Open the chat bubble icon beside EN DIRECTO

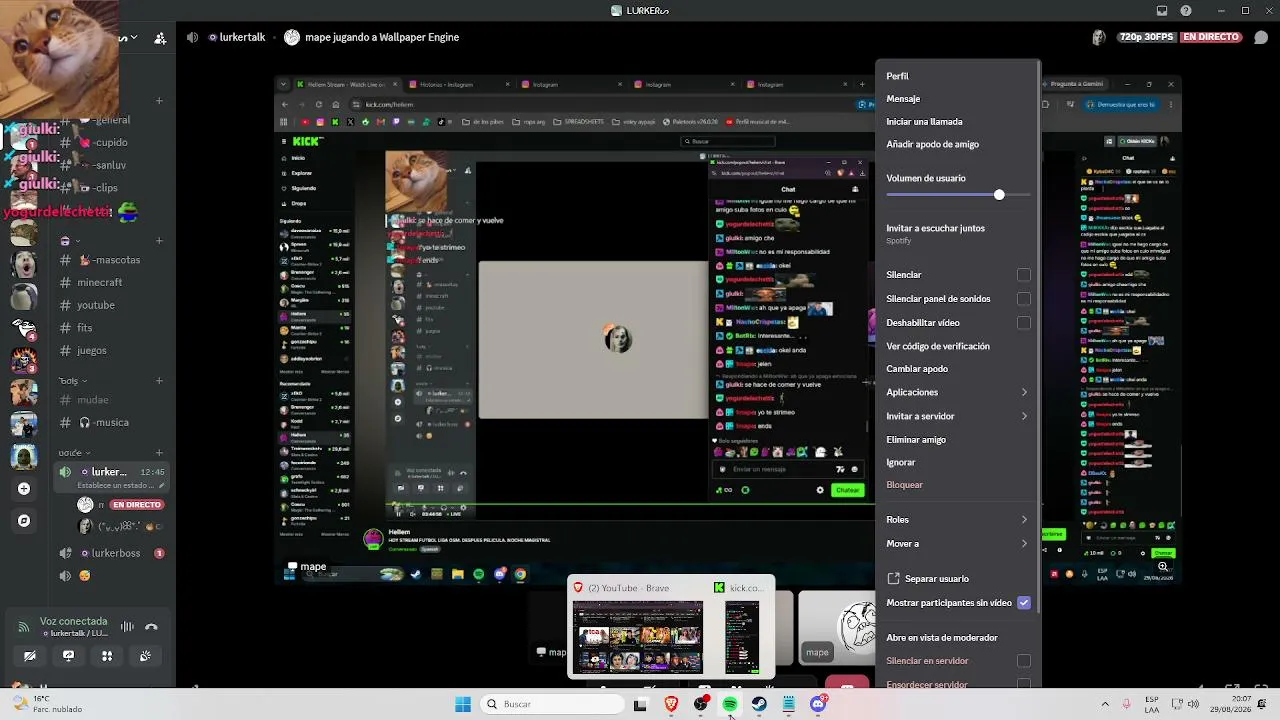pyautogui.click(x=1261, y=38)
